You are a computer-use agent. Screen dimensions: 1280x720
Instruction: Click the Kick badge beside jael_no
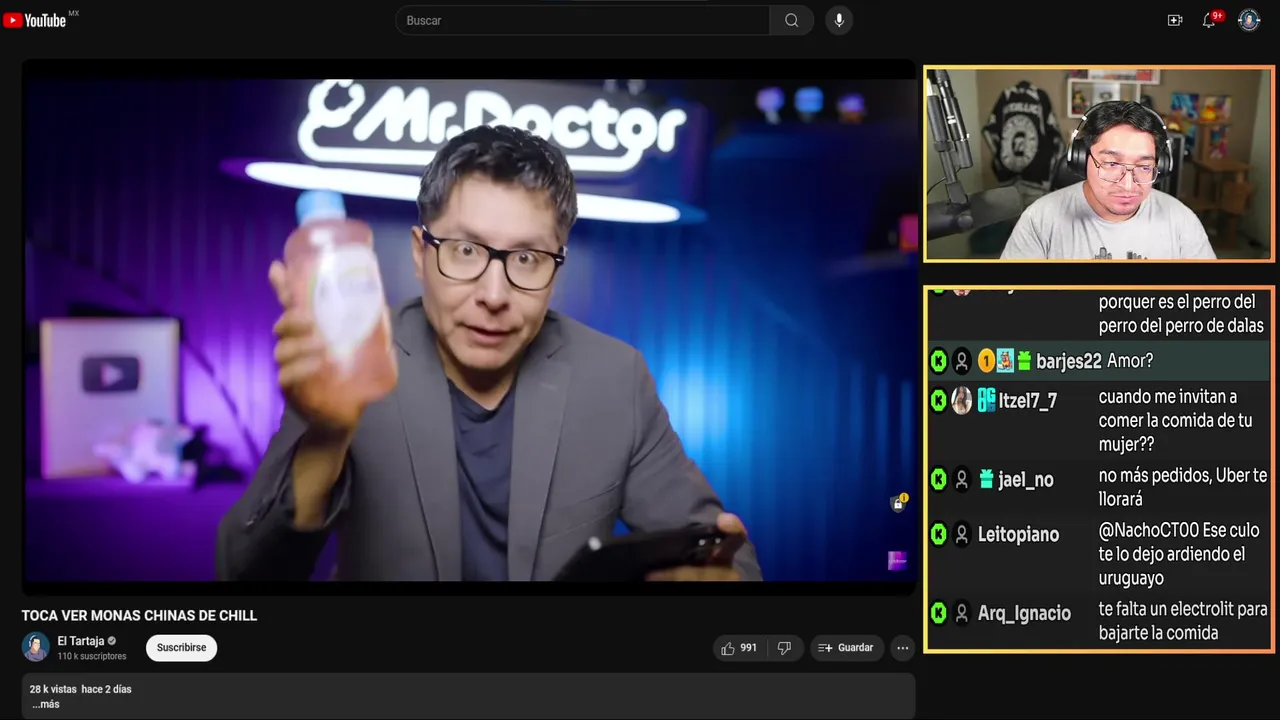tap(939, 480)
